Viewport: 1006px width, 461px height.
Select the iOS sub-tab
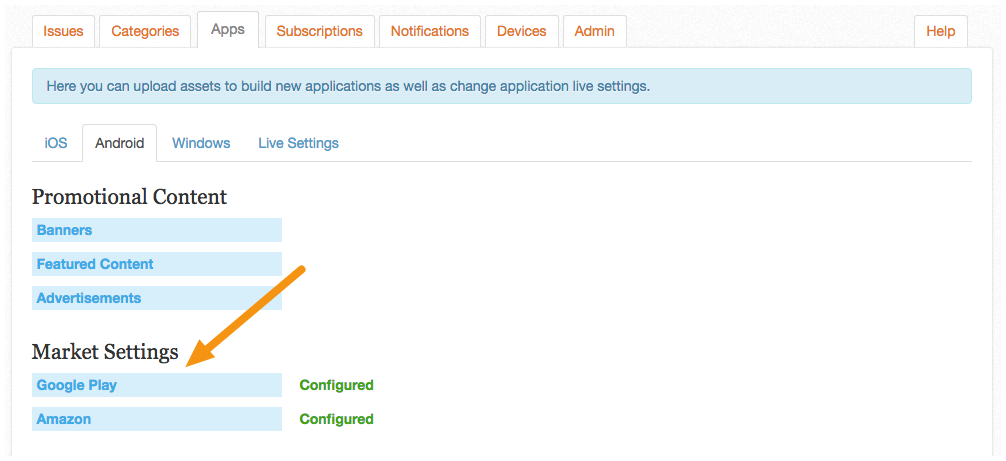pos(56,143)
